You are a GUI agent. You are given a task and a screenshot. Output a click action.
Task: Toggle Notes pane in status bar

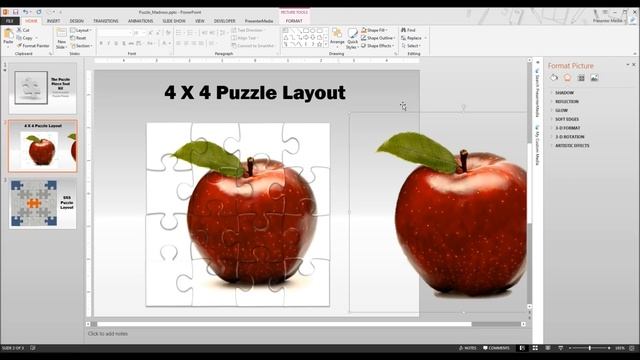click(x=467, y=348)
